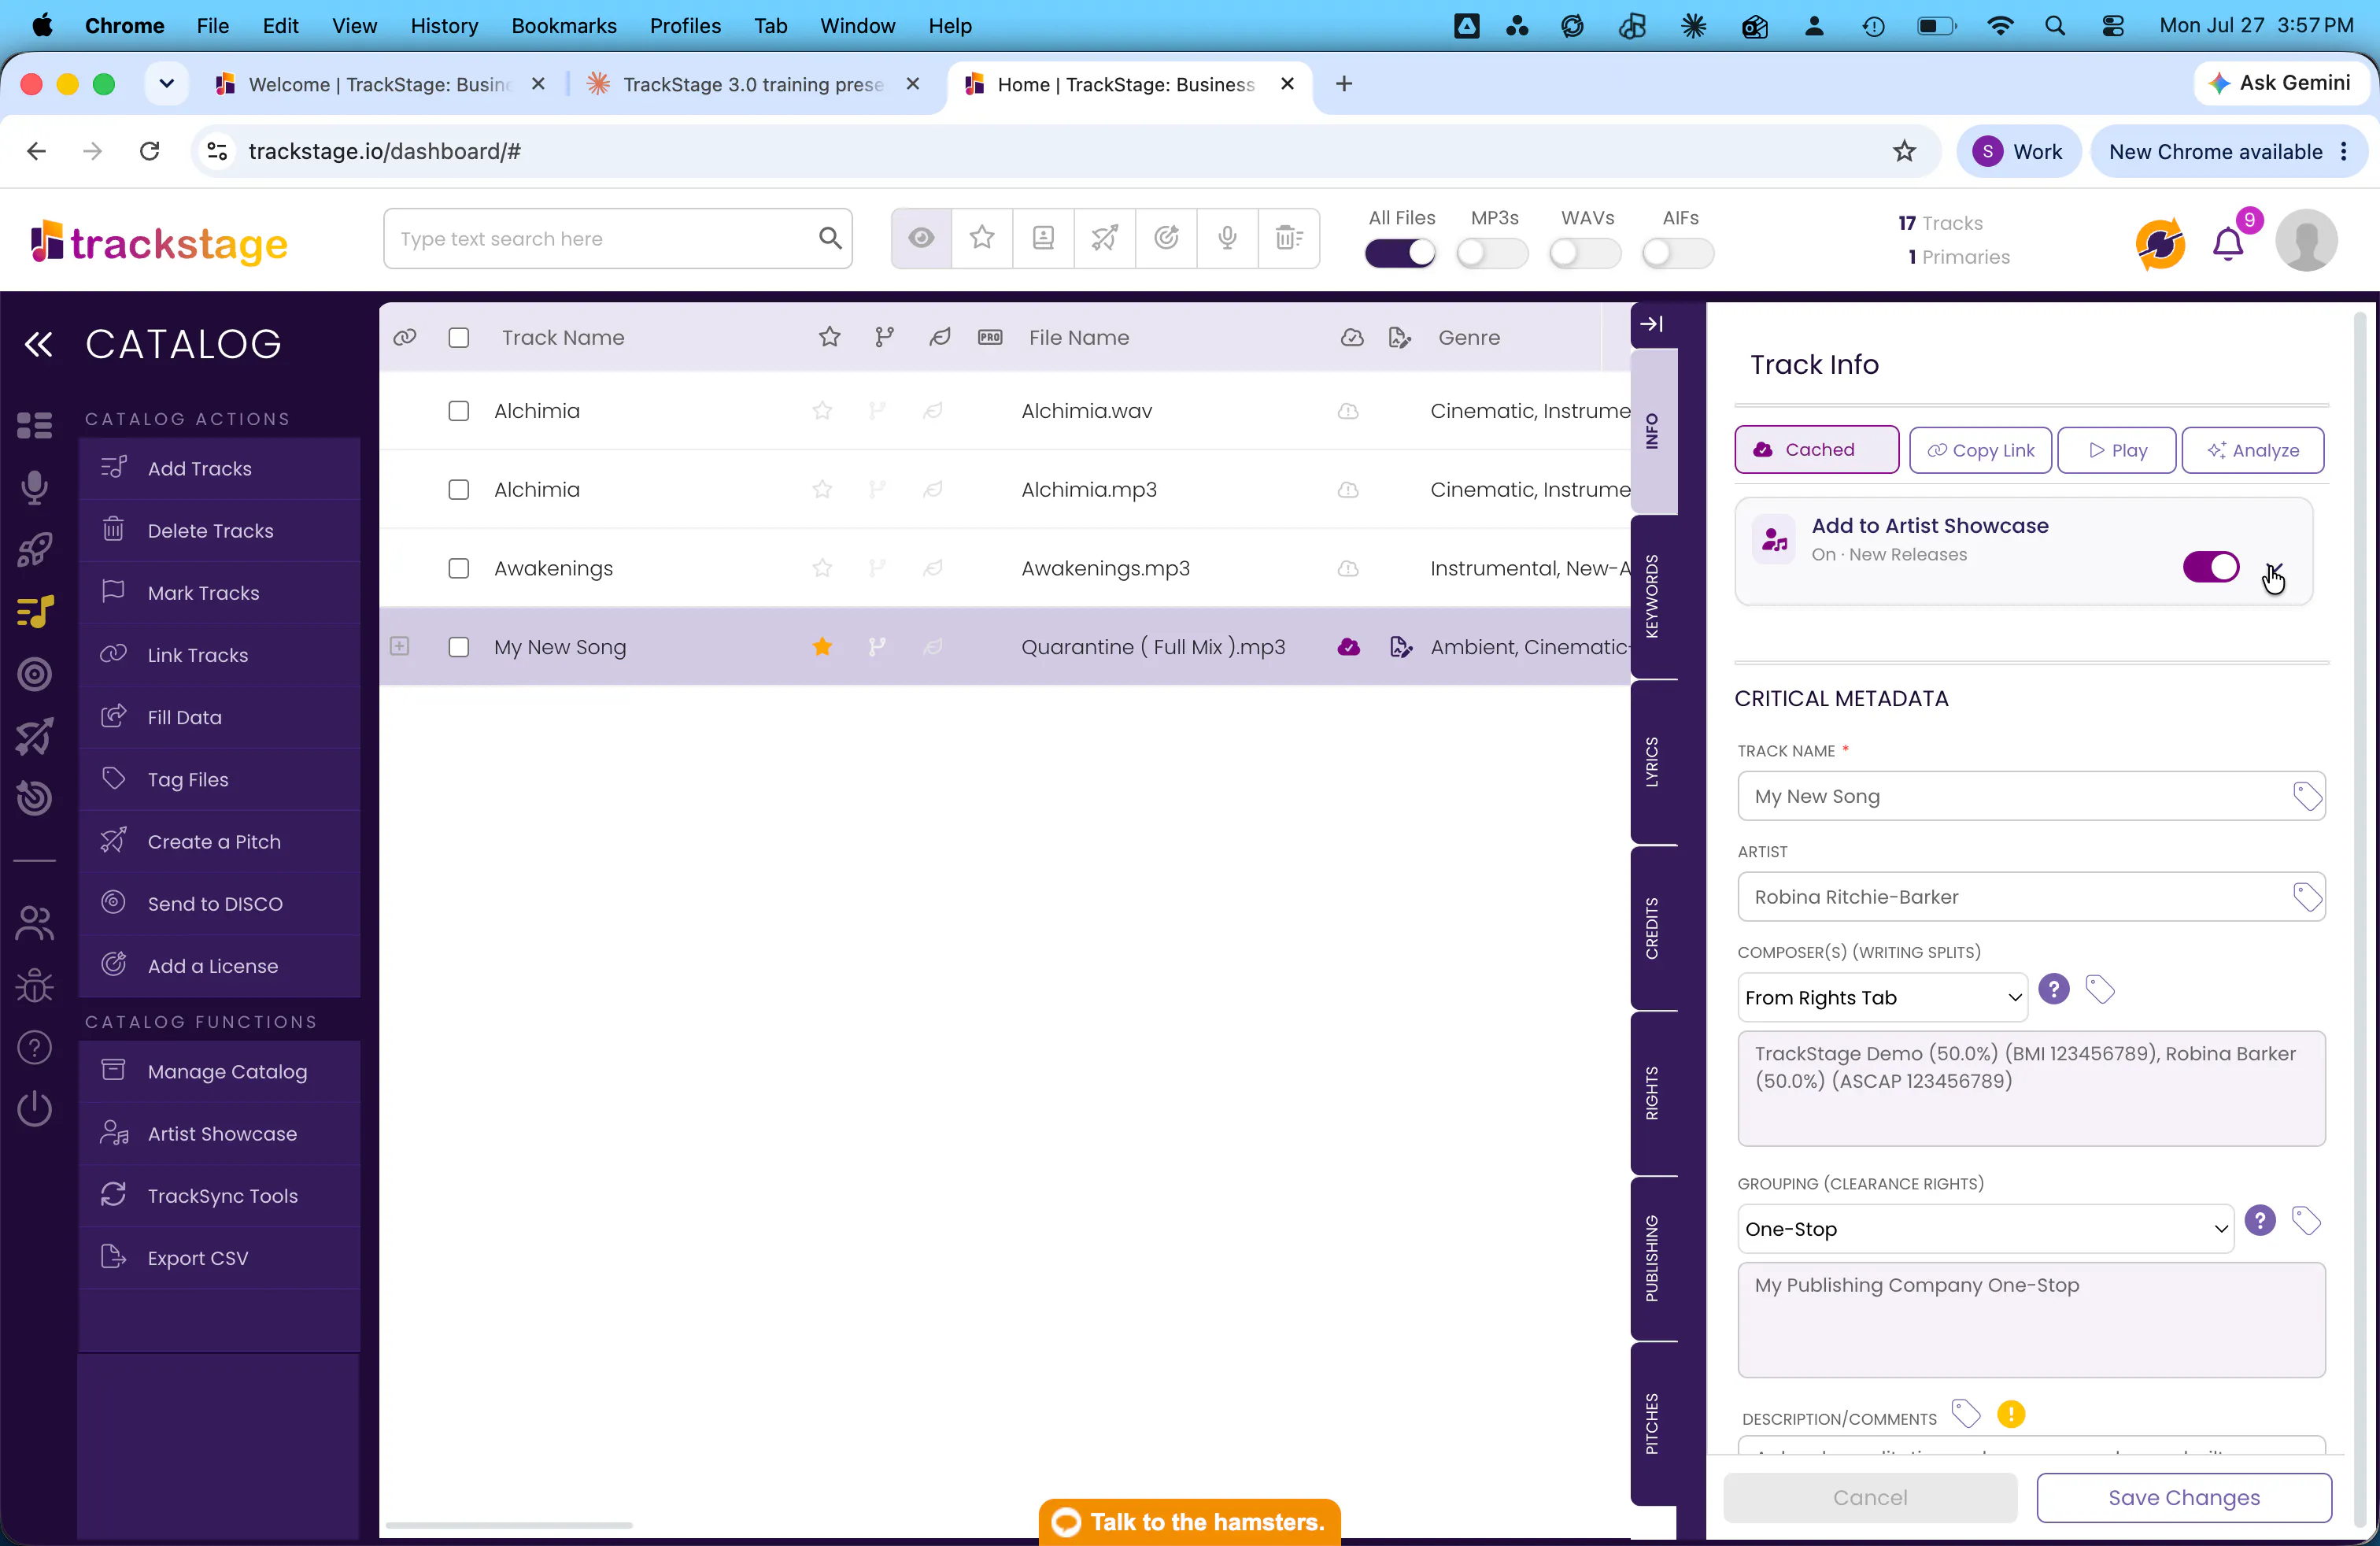2380x1546 pixels.
Task: Click the left rail contacts people icon
Action: coord(35,922)
